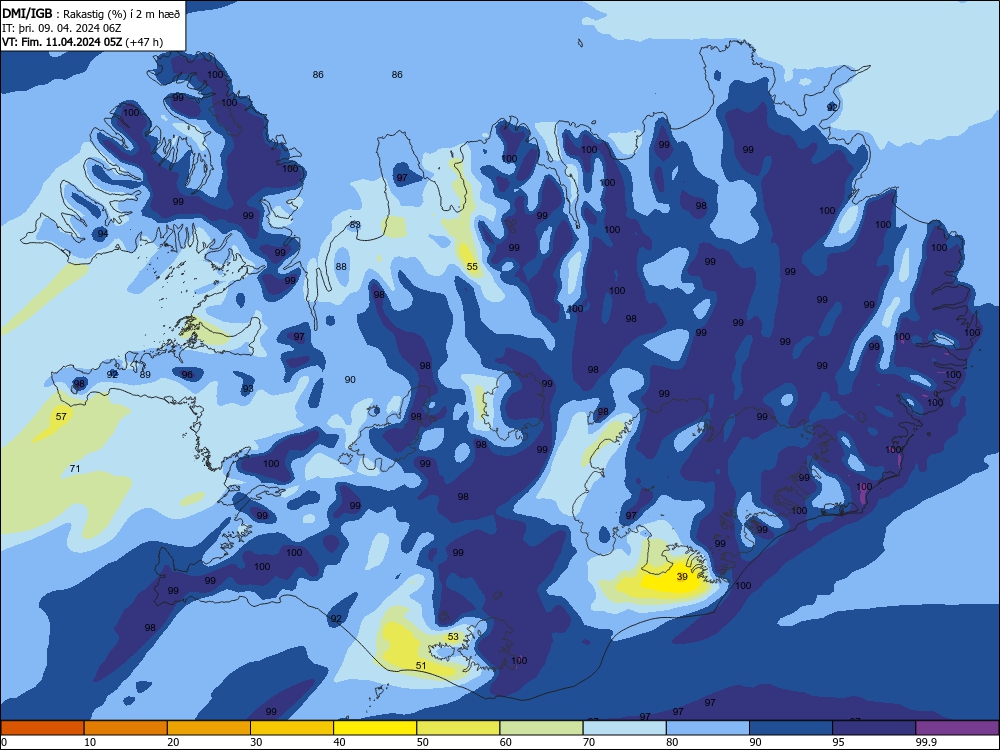Viewport: 1000px width, 750px height.
Task: Choose the 95–99.9 dark navy legend swatch
Action: click(x=874, y=728)
